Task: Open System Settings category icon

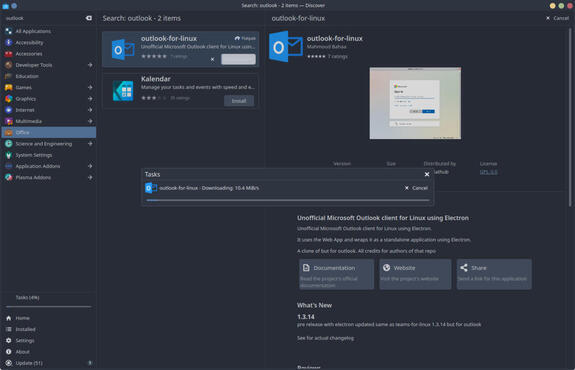Action: pyautogui.click(x=9, y=155)
